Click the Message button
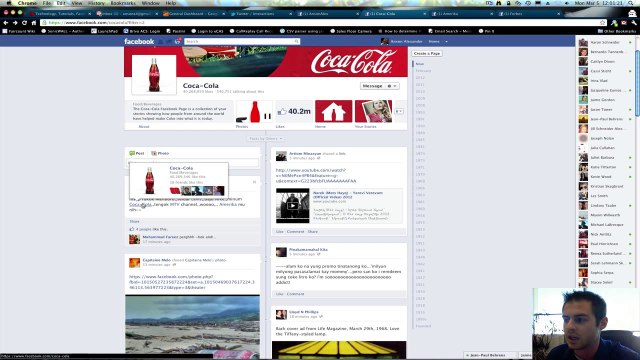This screenshot has width=640, height=360. [372, 86]
